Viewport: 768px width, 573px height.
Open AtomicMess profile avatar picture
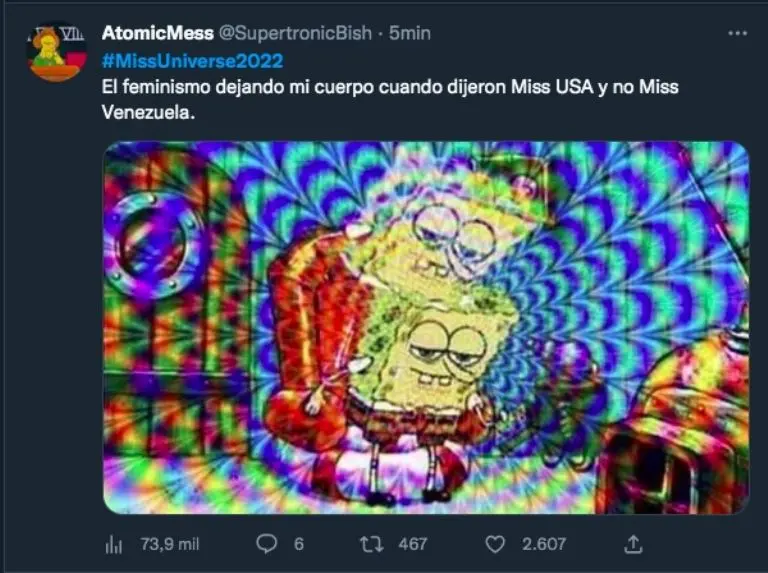56,52
